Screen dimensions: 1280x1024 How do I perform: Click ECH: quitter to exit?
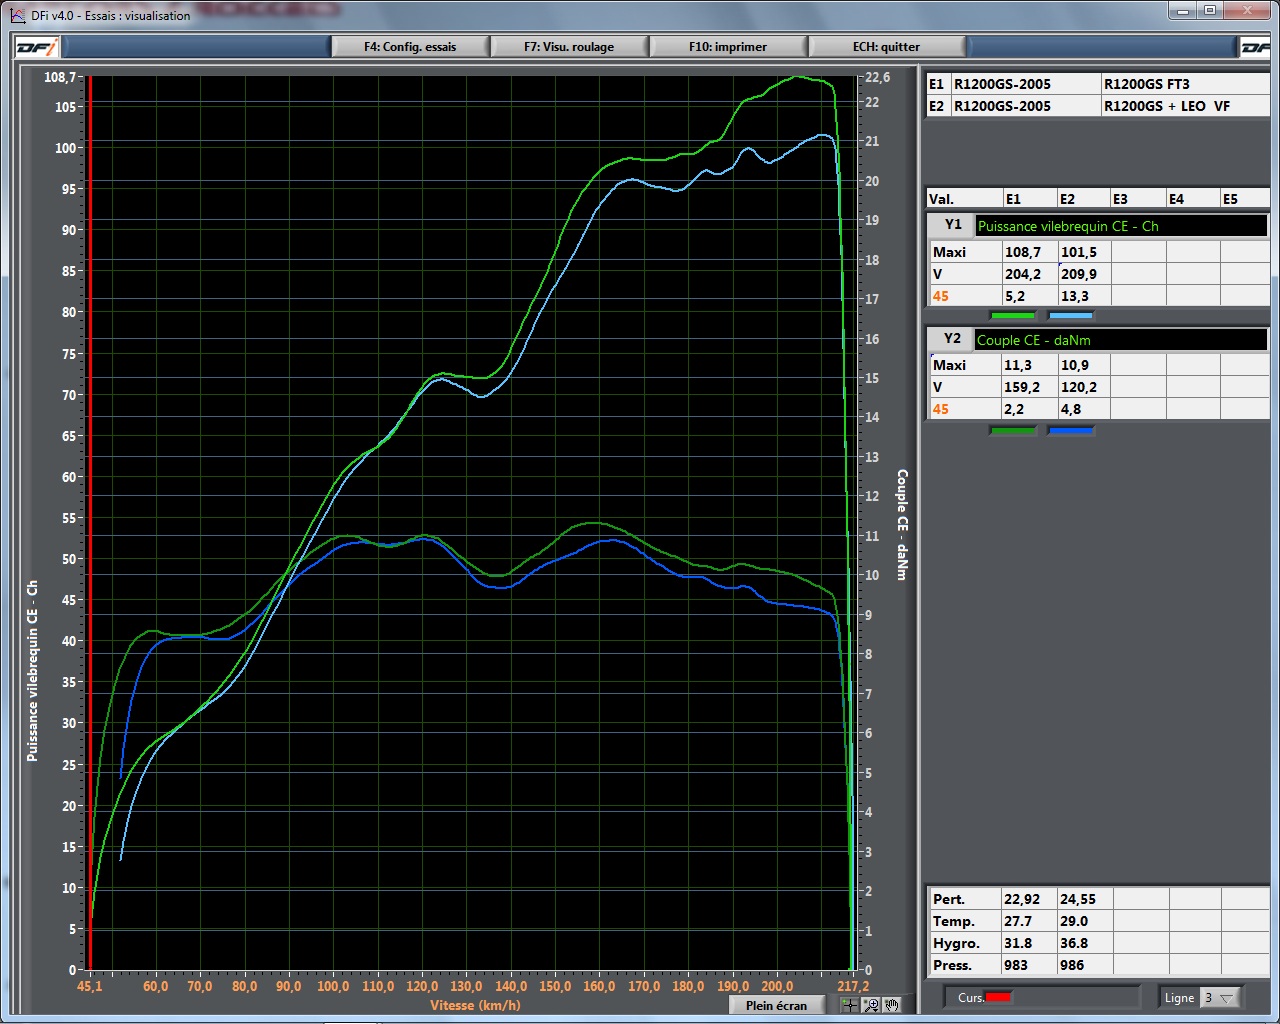pyautogui.click(x=886, y=47)
